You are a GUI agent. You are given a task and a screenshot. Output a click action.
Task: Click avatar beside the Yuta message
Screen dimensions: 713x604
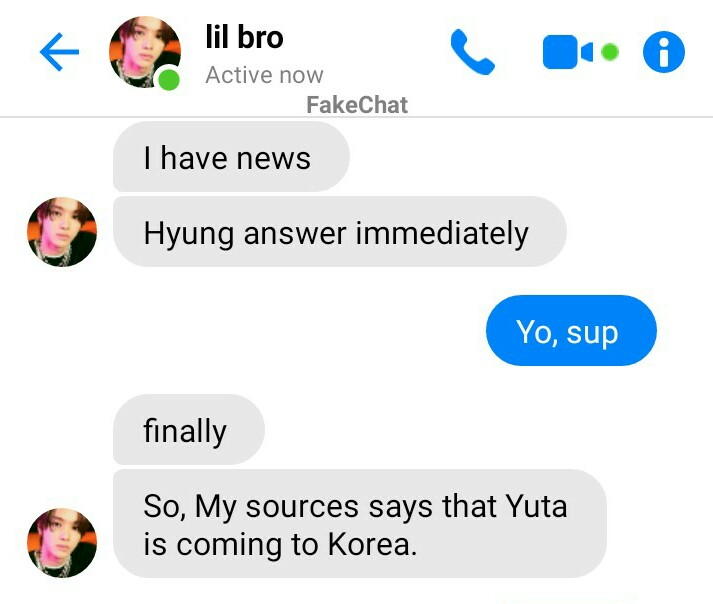pos(62,543)
